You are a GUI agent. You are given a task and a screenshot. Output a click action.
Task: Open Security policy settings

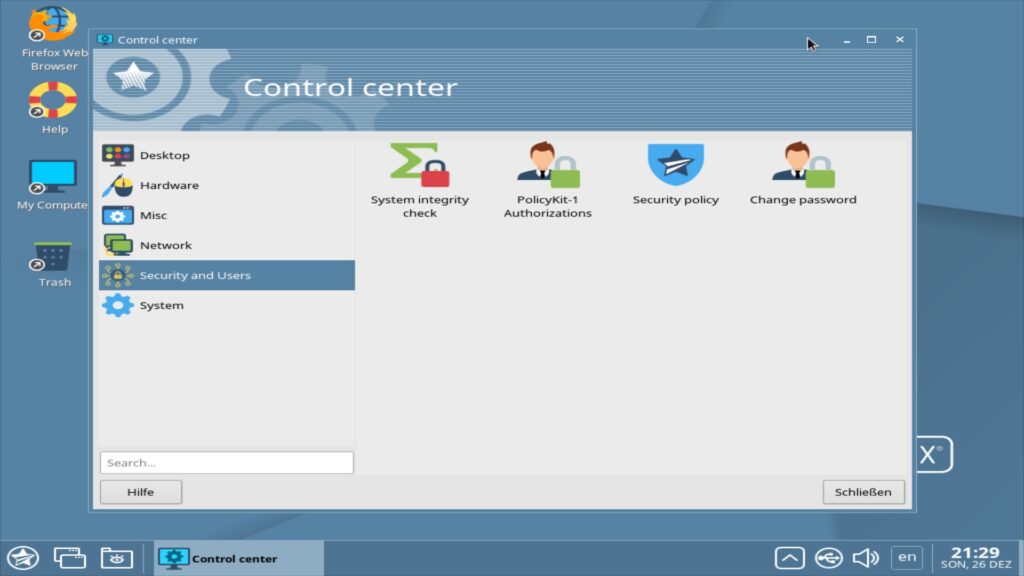pos(675,174)
